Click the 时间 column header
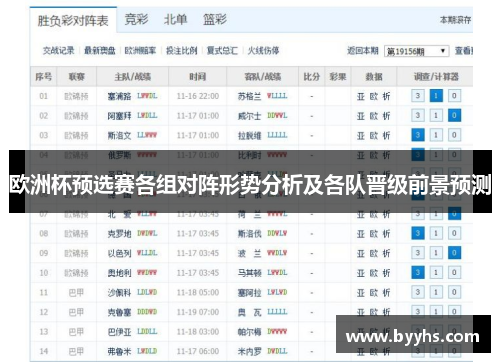The image size is (500, 362). pos(198,77)
